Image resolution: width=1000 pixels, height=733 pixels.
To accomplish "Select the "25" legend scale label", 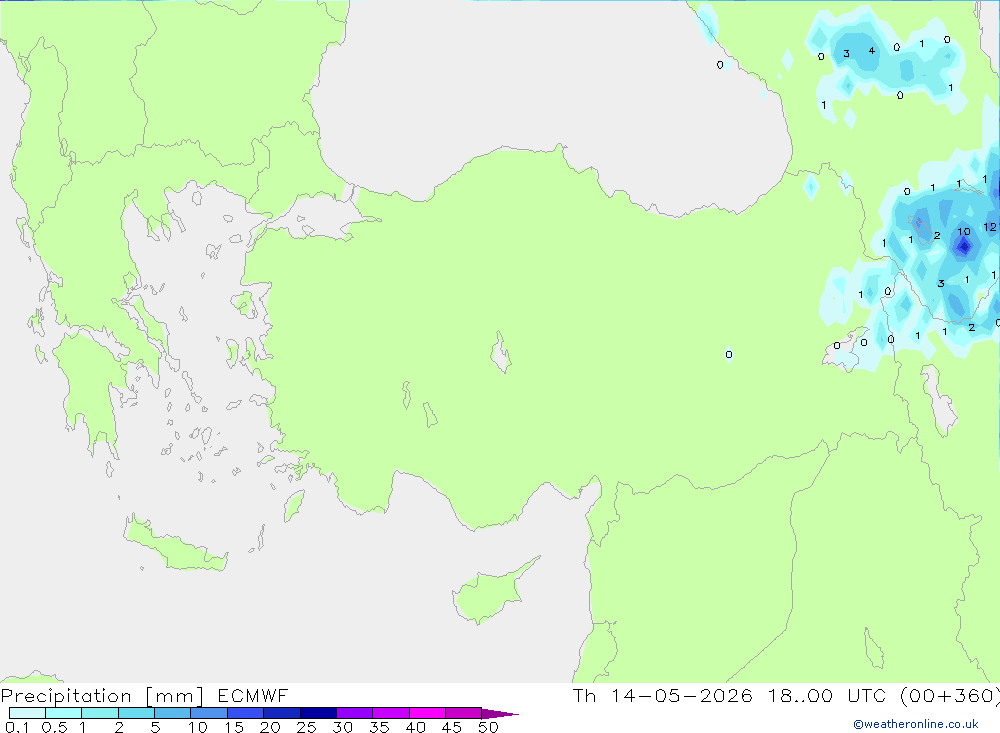I will pyautogui.click(x=306, y=727).
